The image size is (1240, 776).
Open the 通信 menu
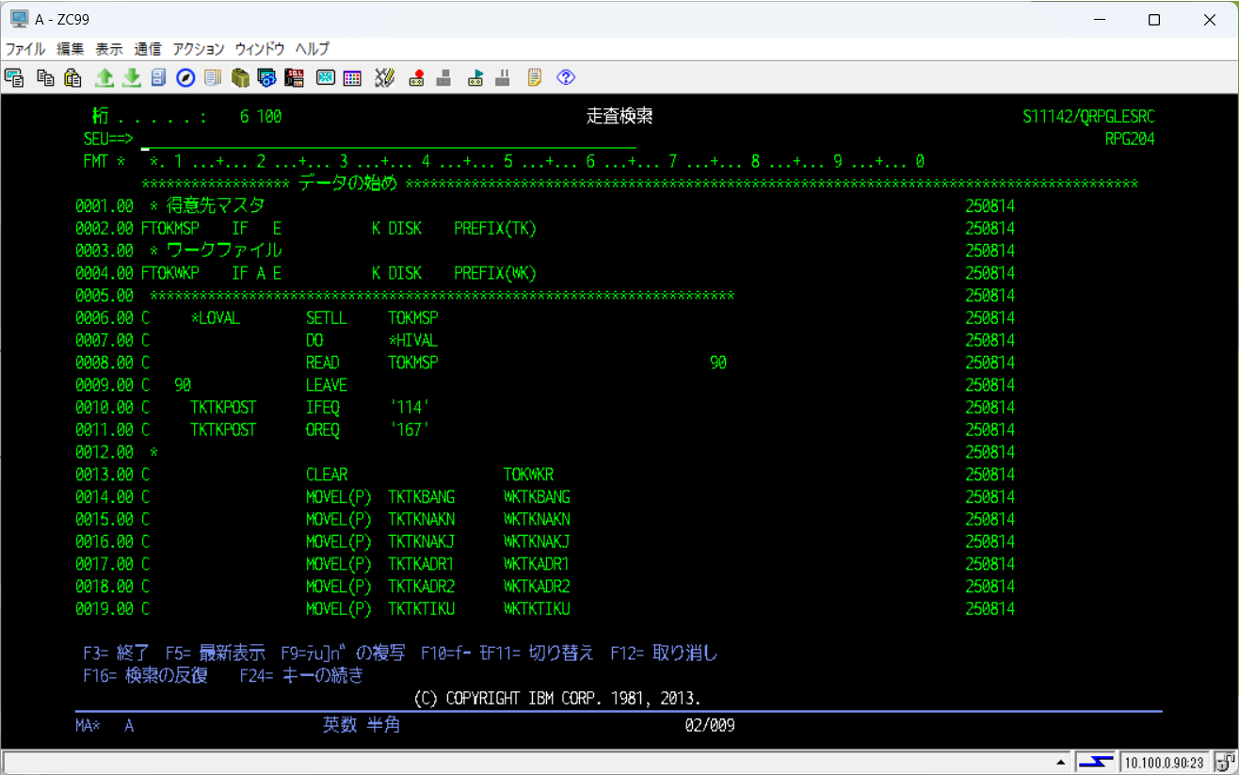tap(148, 49)
